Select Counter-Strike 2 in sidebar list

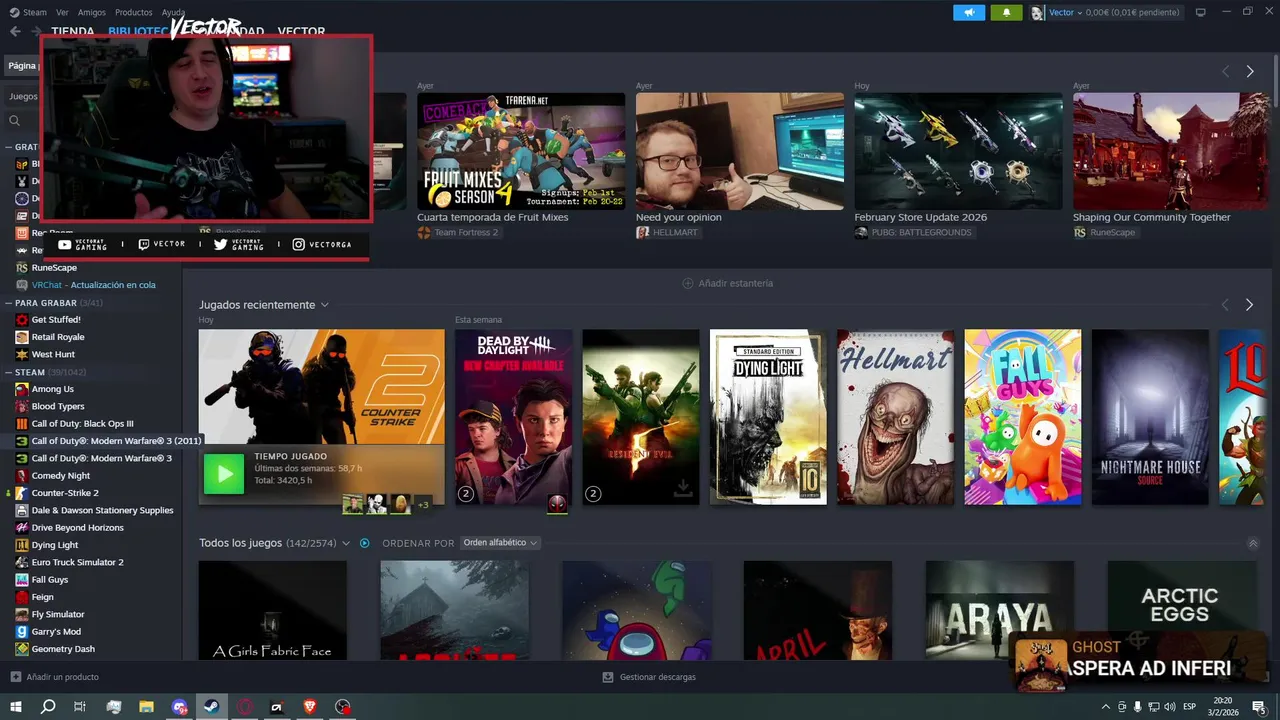(x=65, y=493)
